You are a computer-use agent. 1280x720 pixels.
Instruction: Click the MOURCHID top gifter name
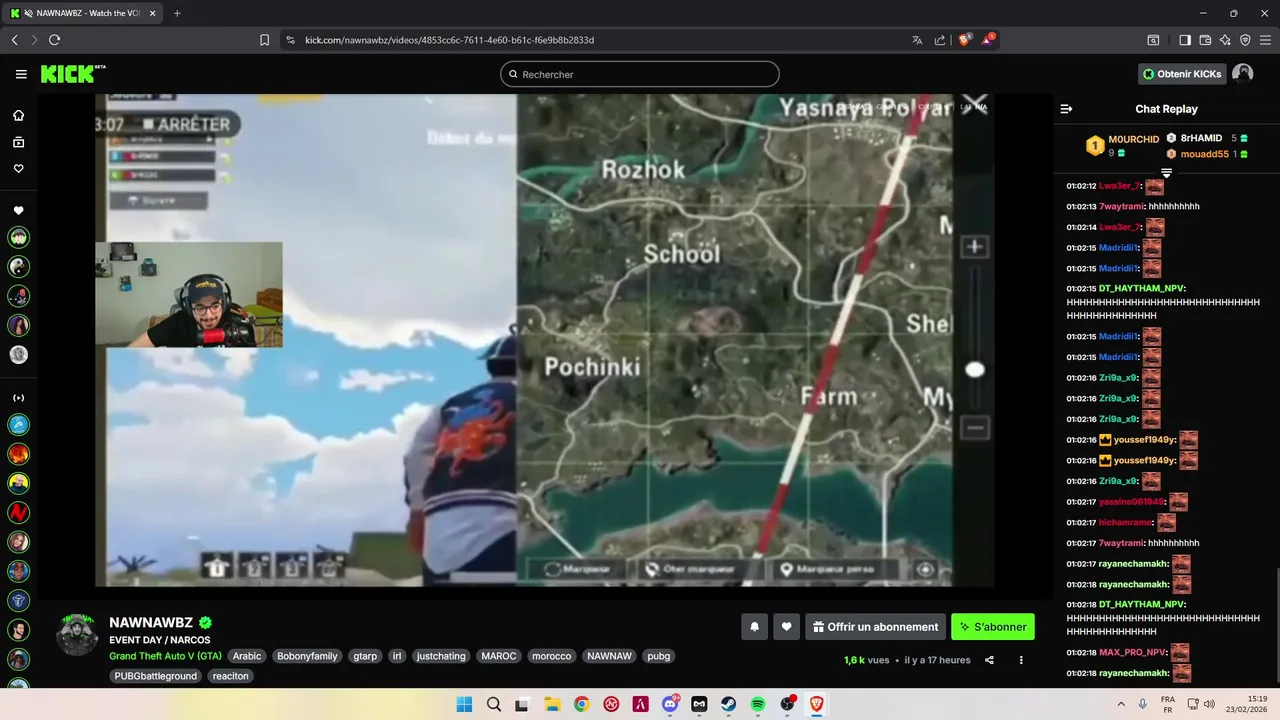(x=1134, y=140)
